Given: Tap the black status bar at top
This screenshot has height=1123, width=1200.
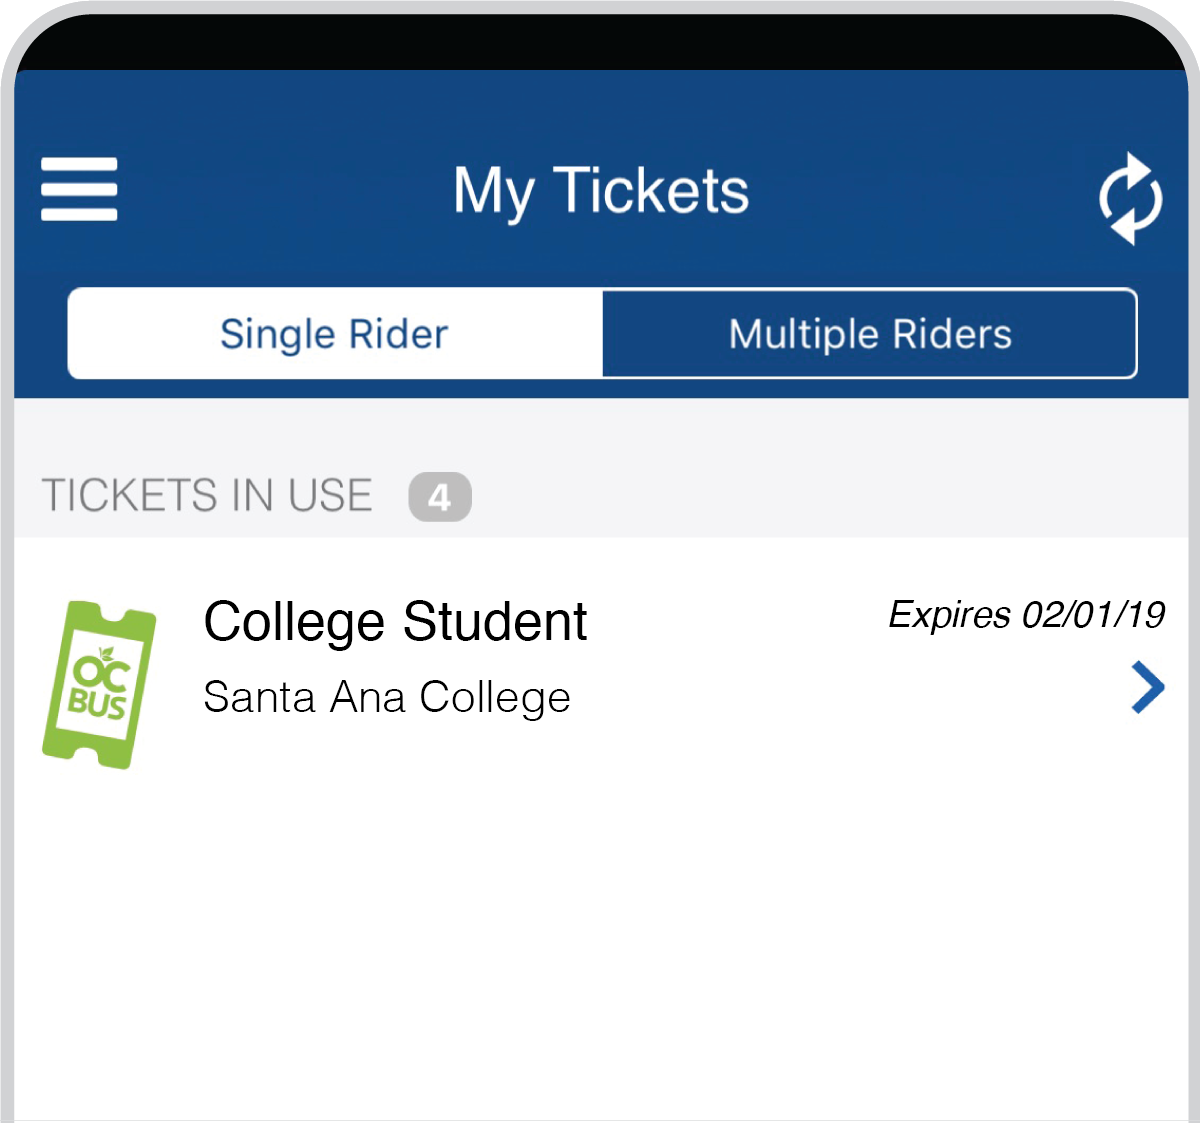Looking at the screenshot, I should pos(600,42).
